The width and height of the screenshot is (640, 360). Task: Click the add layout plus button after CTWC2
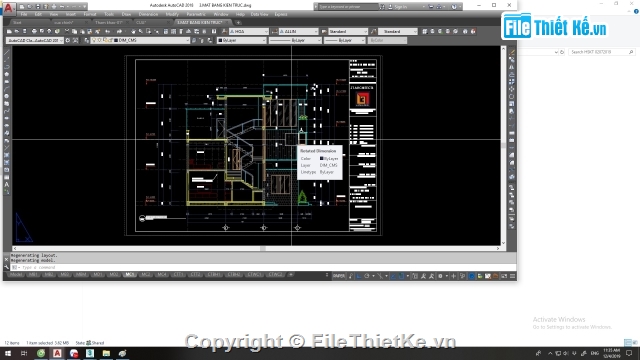click(x=291, y=275)
